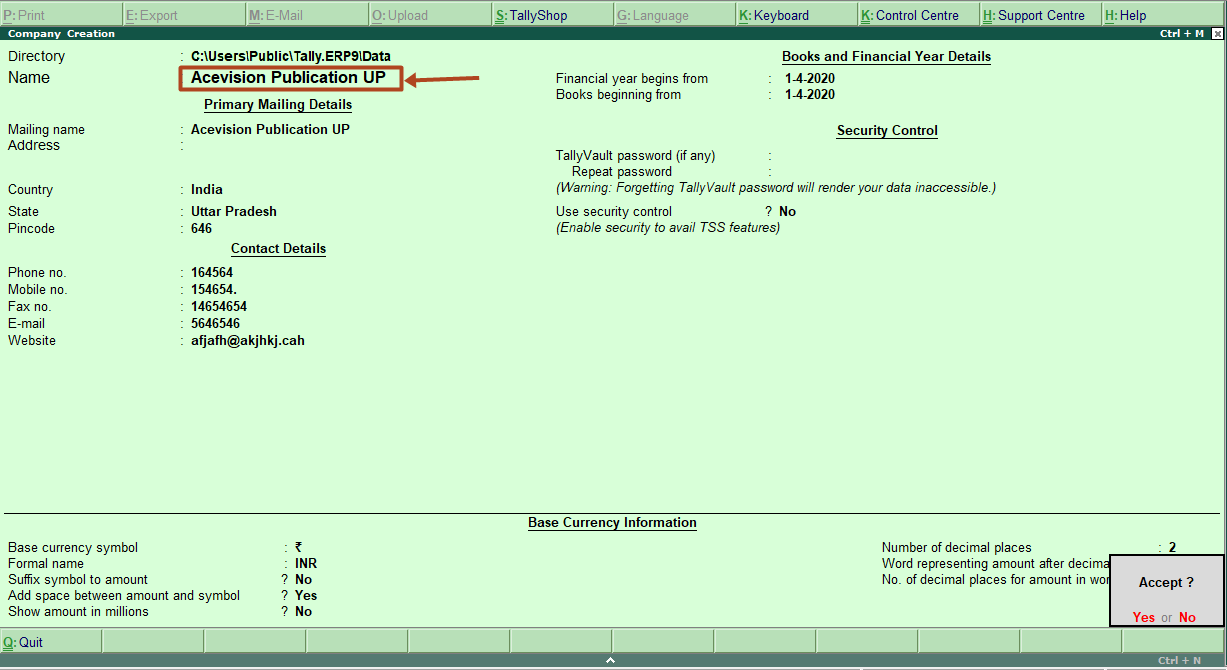Click the Primary Mailing Details heading
The image size is (1227, 670).
click(x=278, y=105)
